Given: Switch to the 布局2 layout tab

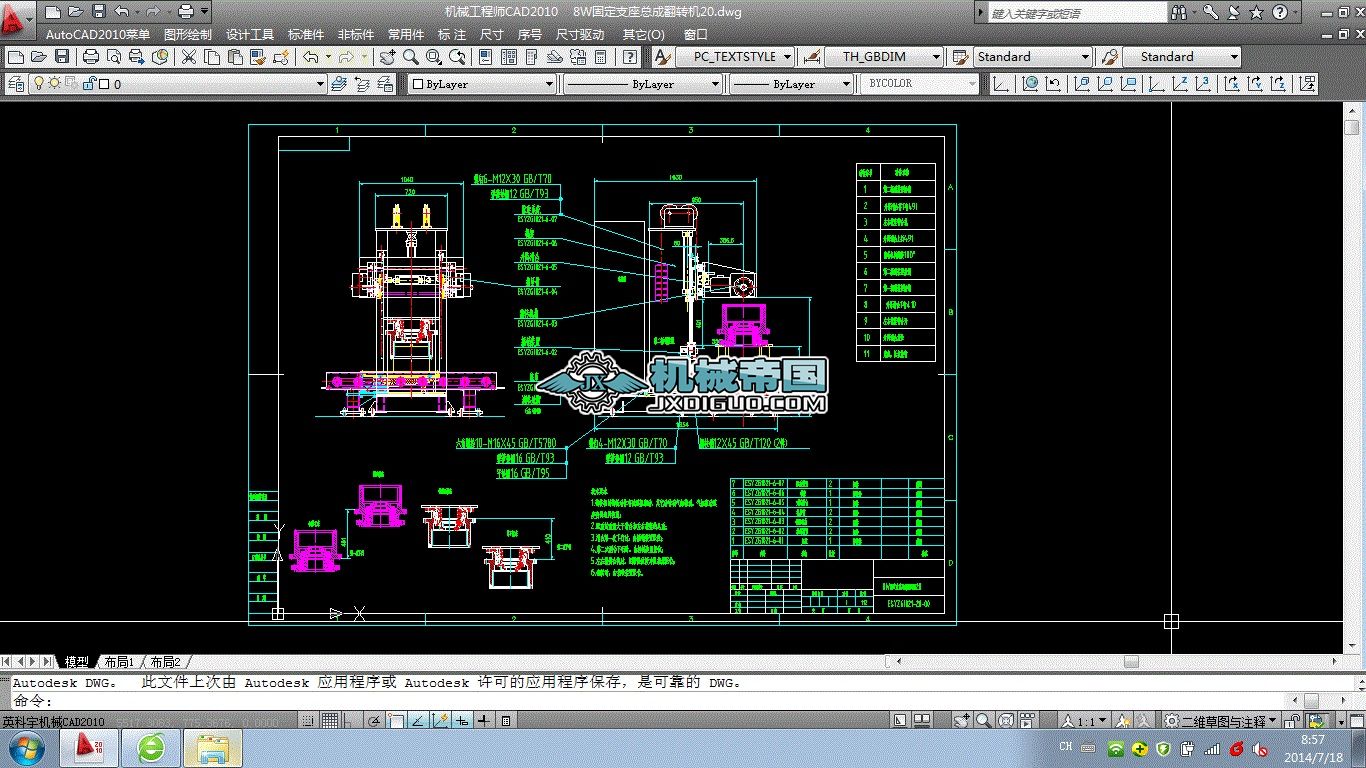Looking at the screenshot, I should point(166,662).
